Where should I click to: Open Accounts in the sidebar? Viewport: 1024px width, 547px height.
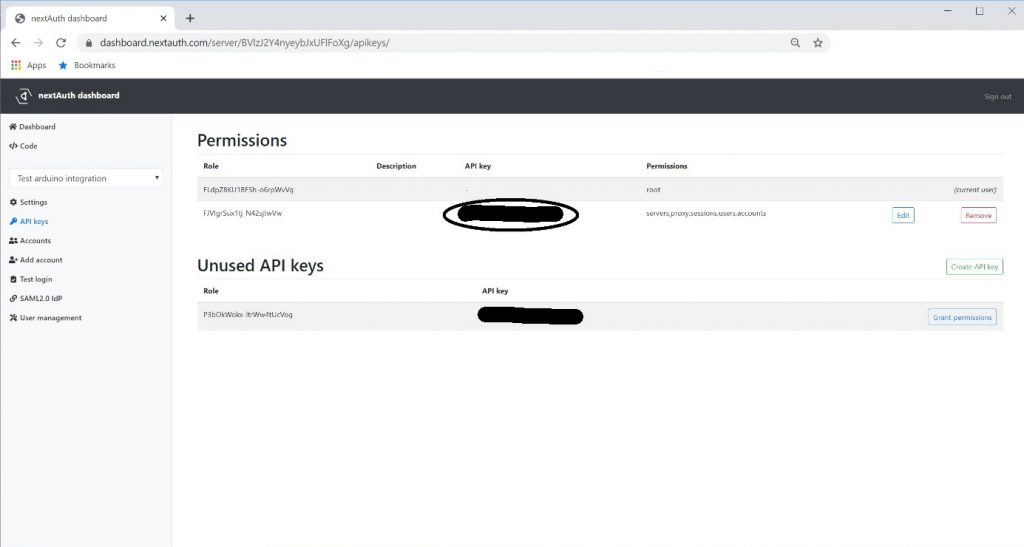pos(35,241)
